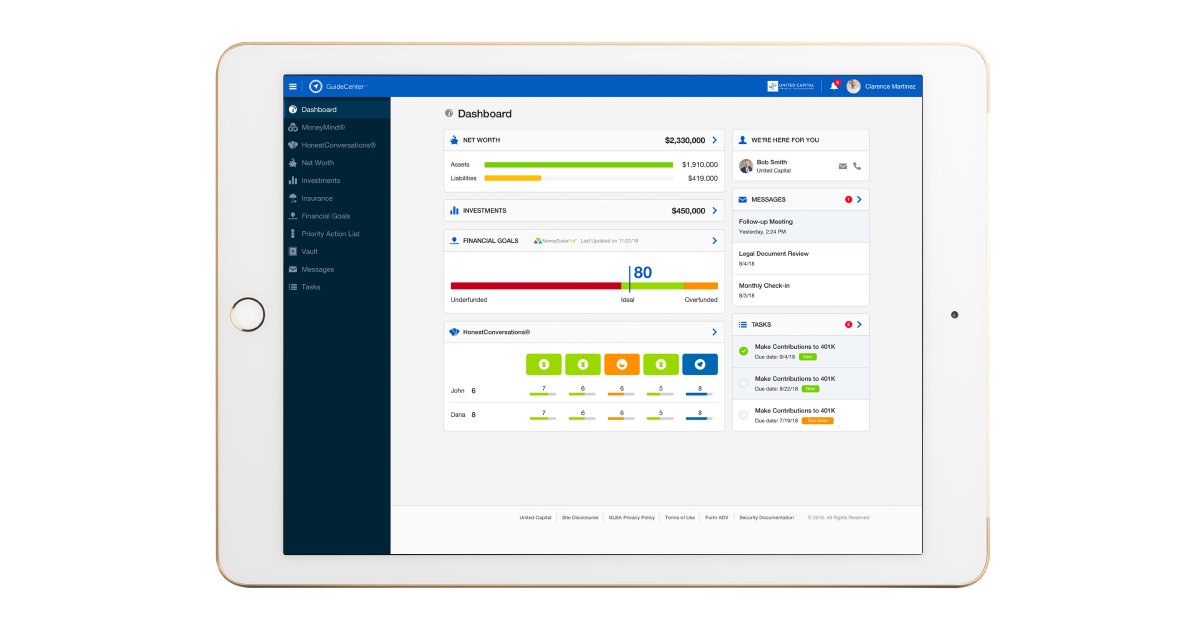Open HonestConversations® in the sidebar
This screenshot has width=1200, height=628.
pyautogui.click(x=337, y=145)
